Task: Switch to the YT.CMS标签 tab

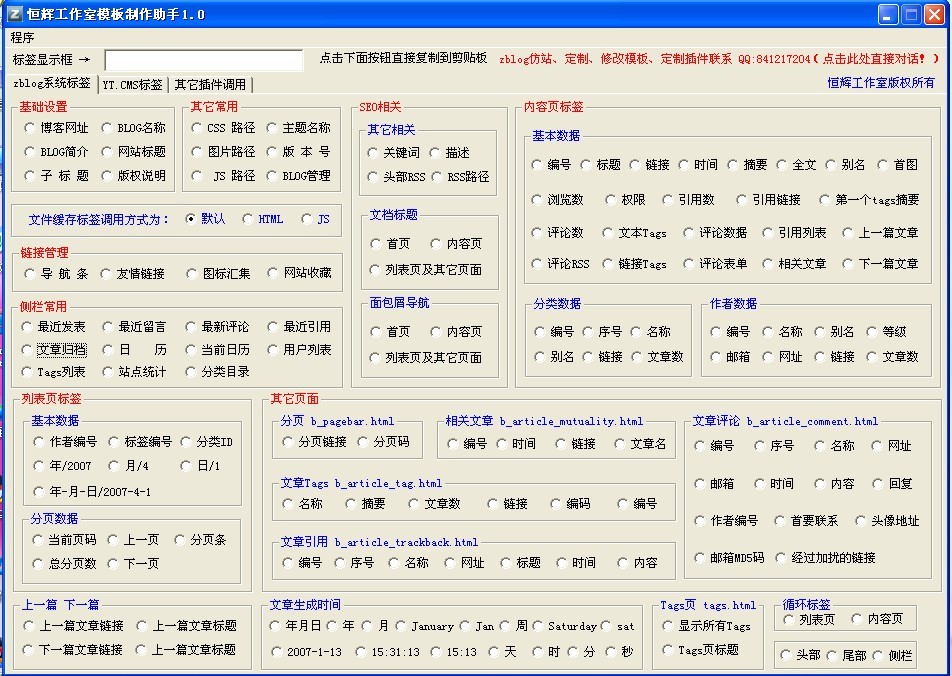Action: click(132, 85)
